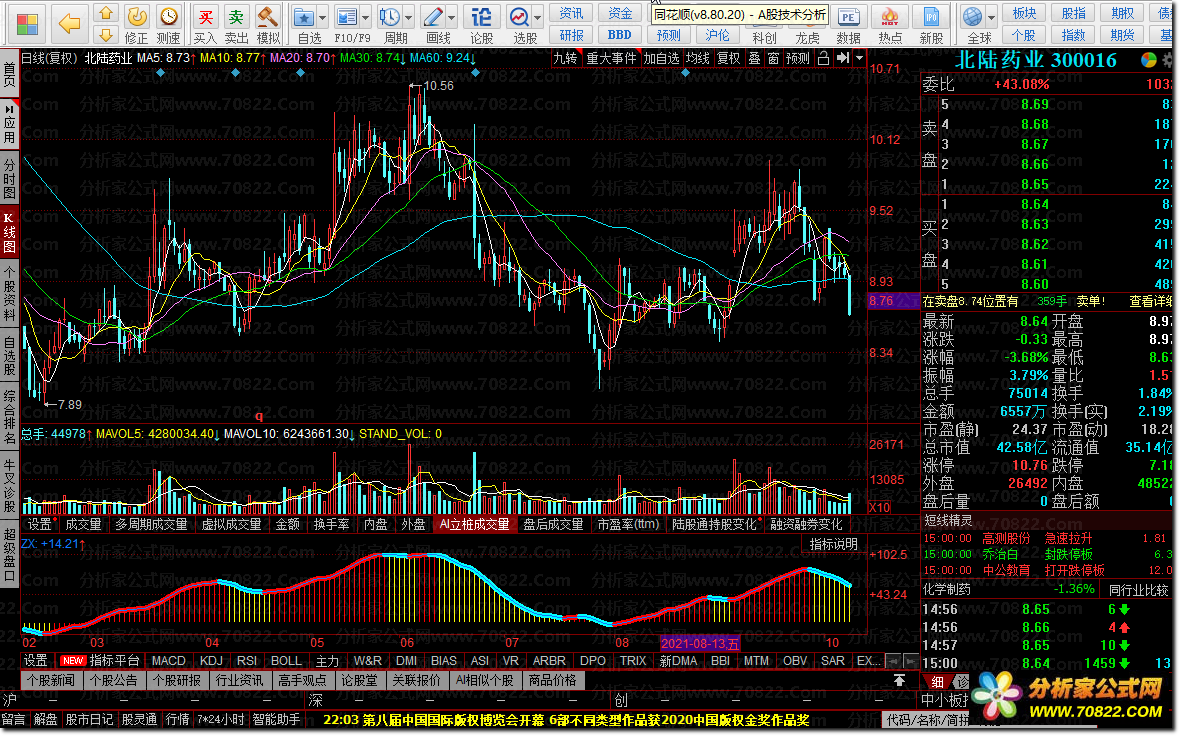The height and width of the screenshot is (736, 1181).
Task: Toggle the 预测 forecast in chart toolbar
Action: 798,58
